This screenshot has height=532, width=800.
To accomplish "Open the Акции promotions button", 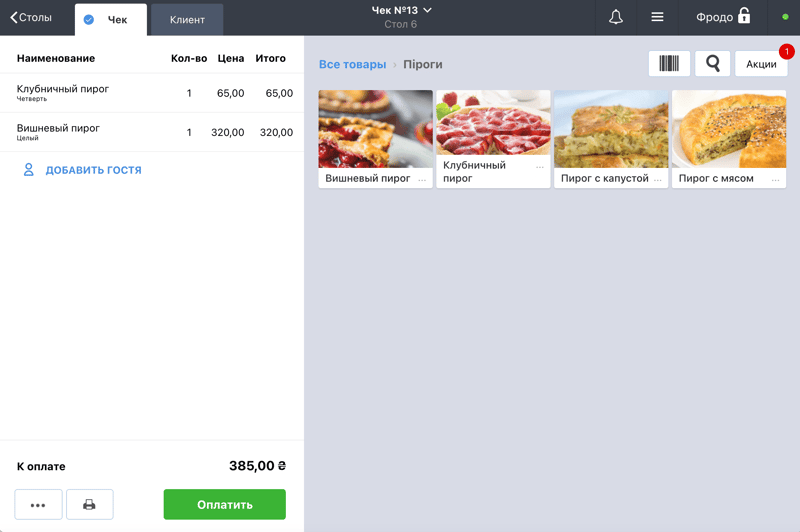I will (761, 64).
